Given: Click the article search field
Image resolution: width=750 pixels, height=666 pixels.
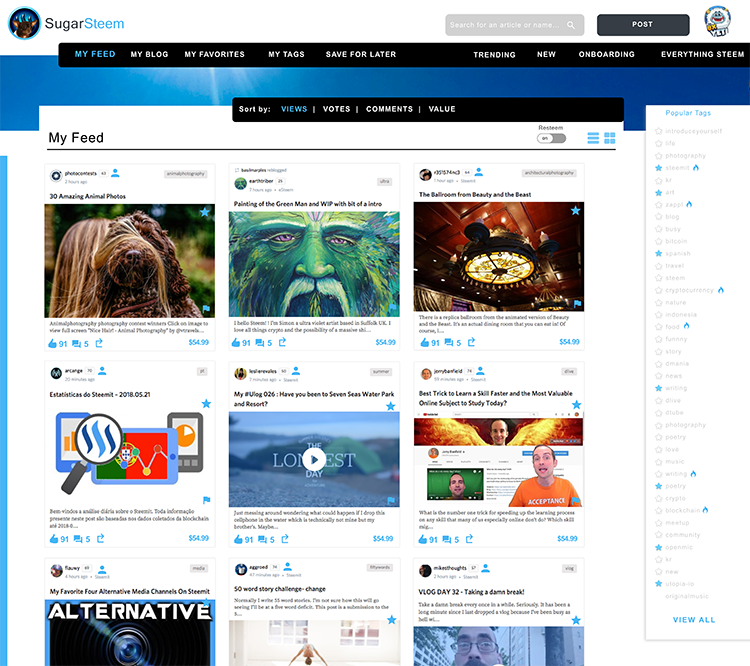Looking at the screenshot, I should pos(514,25).
